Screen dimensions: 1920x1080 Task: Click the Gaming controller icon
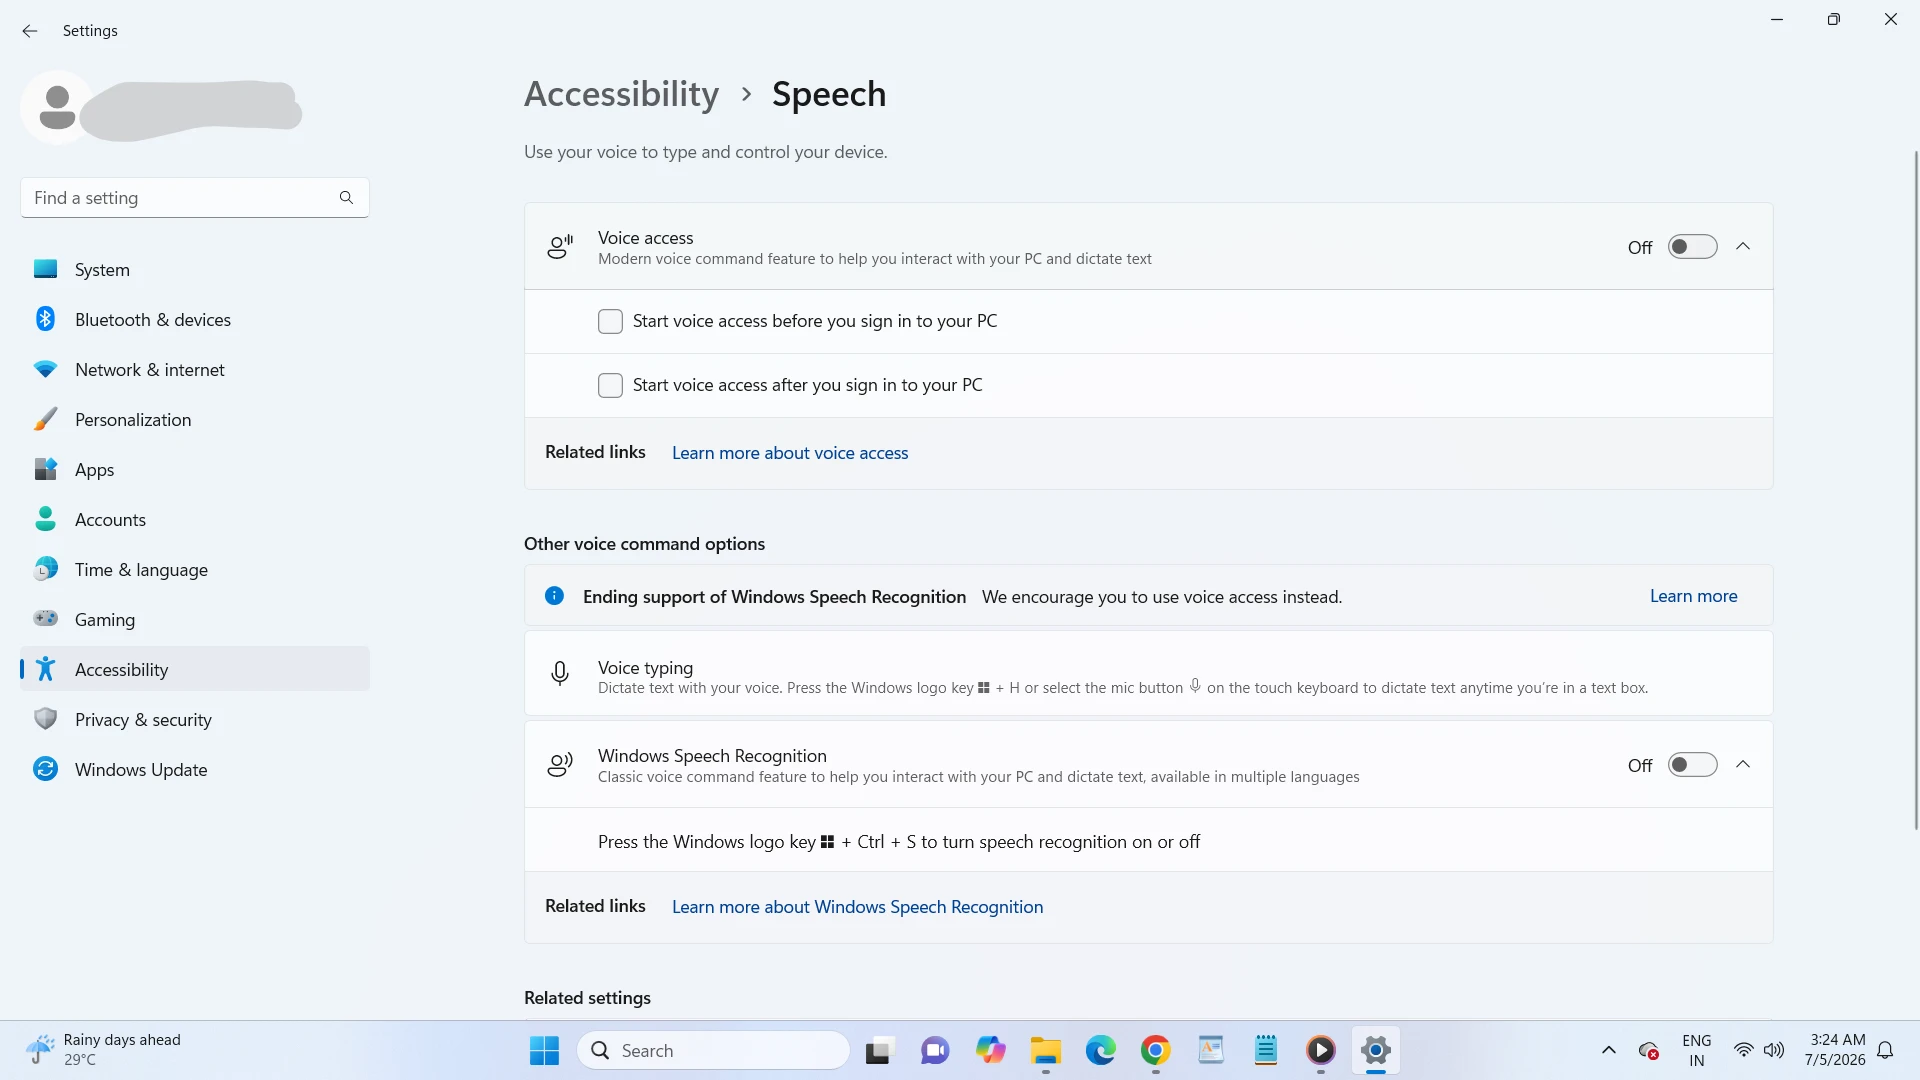point(45,619)
